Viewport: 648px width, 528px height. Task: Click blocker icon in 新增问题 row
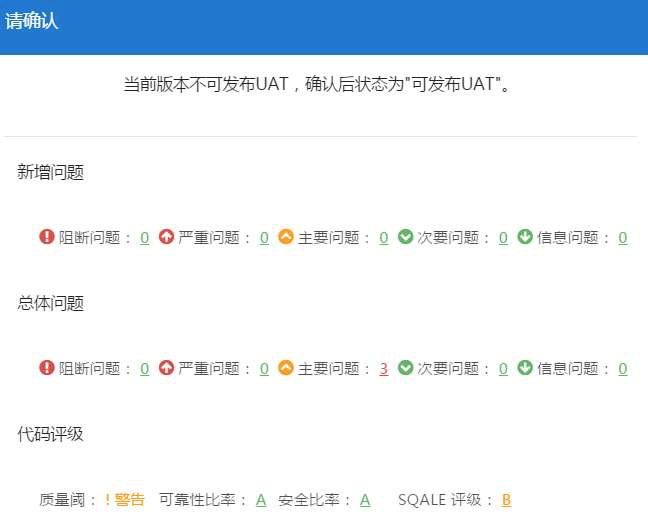(x=47, y=237)
